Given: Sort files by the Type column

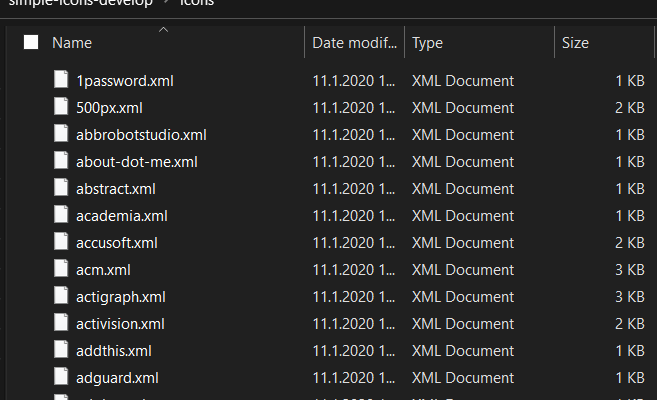Looking at the screenshot, I should coord(427,43).
